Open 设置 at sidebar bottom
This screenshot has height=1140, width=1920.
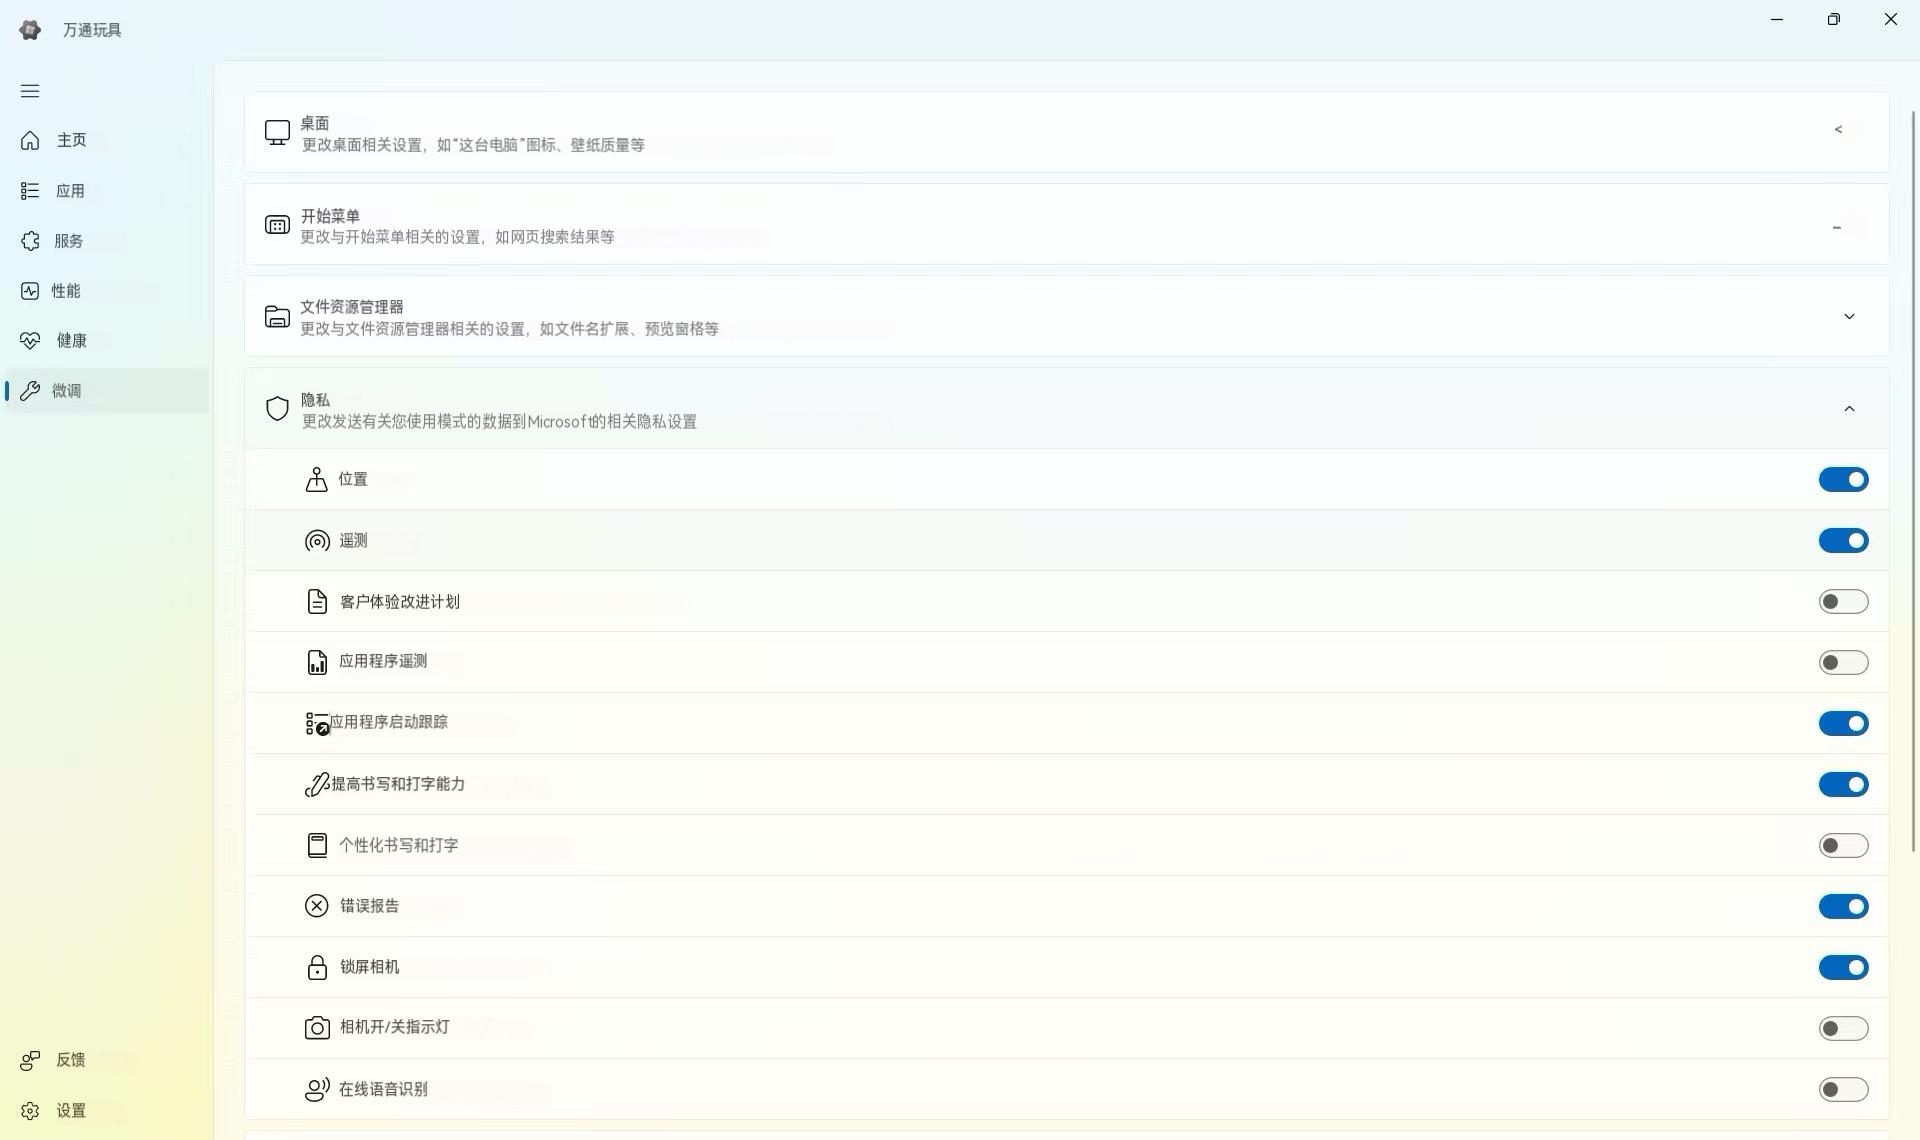(x=69, y=1111)
